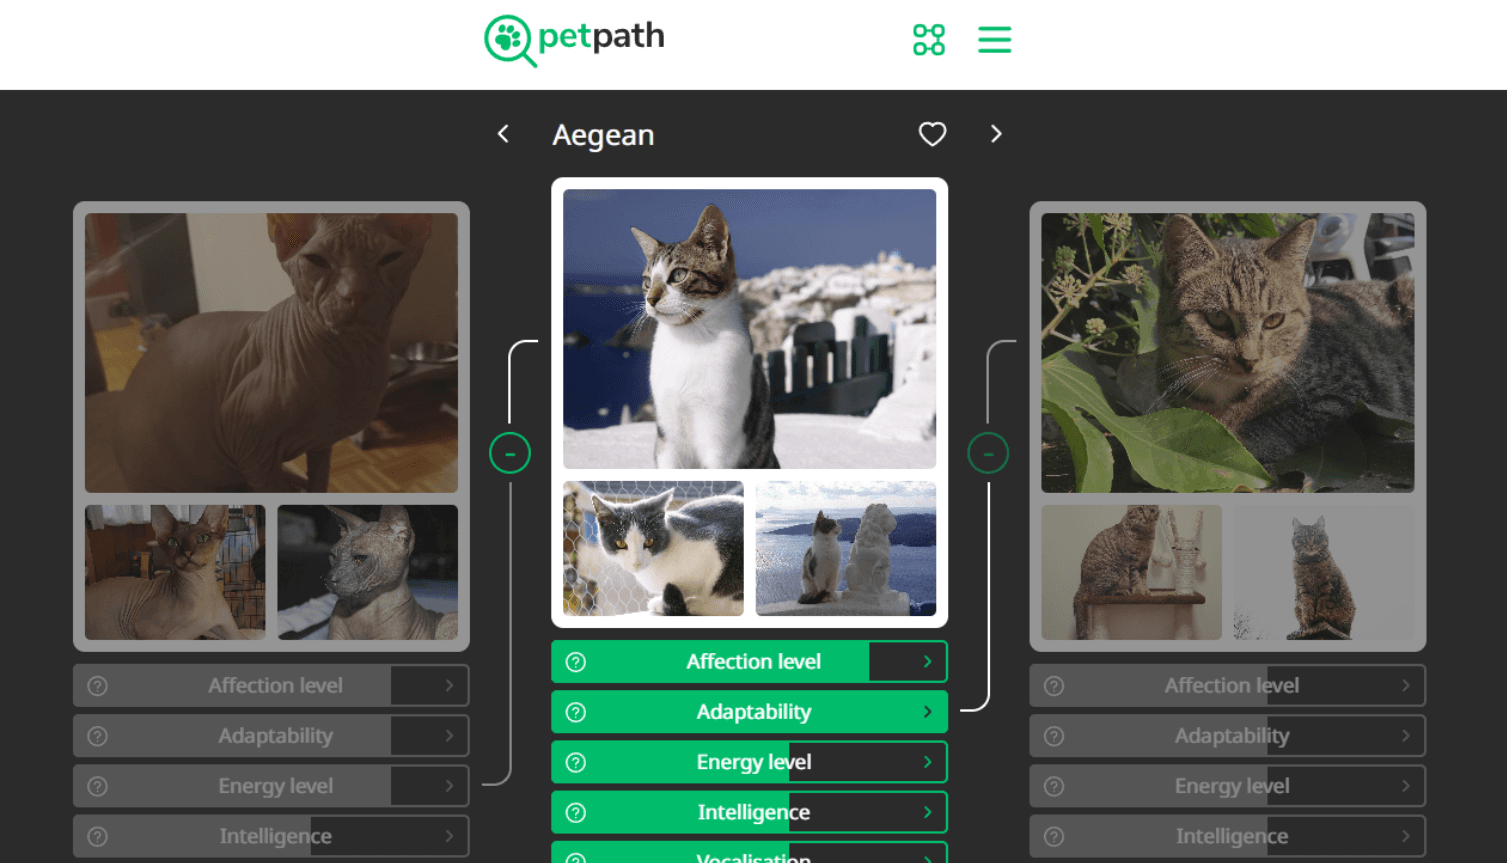Toggle the heart to favorite Aegean
This screenshot has height=863, width=1507.
click(x=931, y=133)
